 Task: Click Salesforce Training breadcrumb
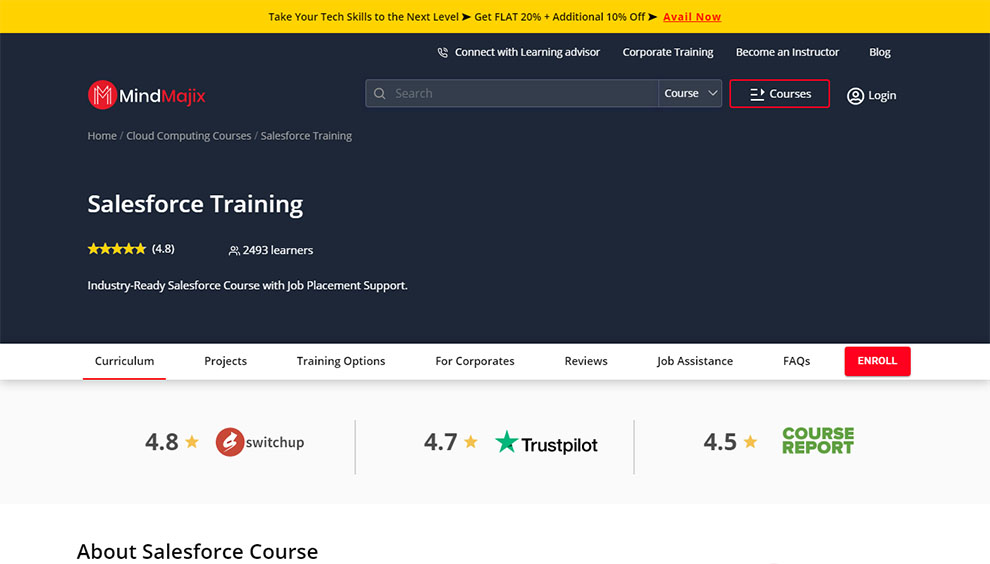coord(306,136)
